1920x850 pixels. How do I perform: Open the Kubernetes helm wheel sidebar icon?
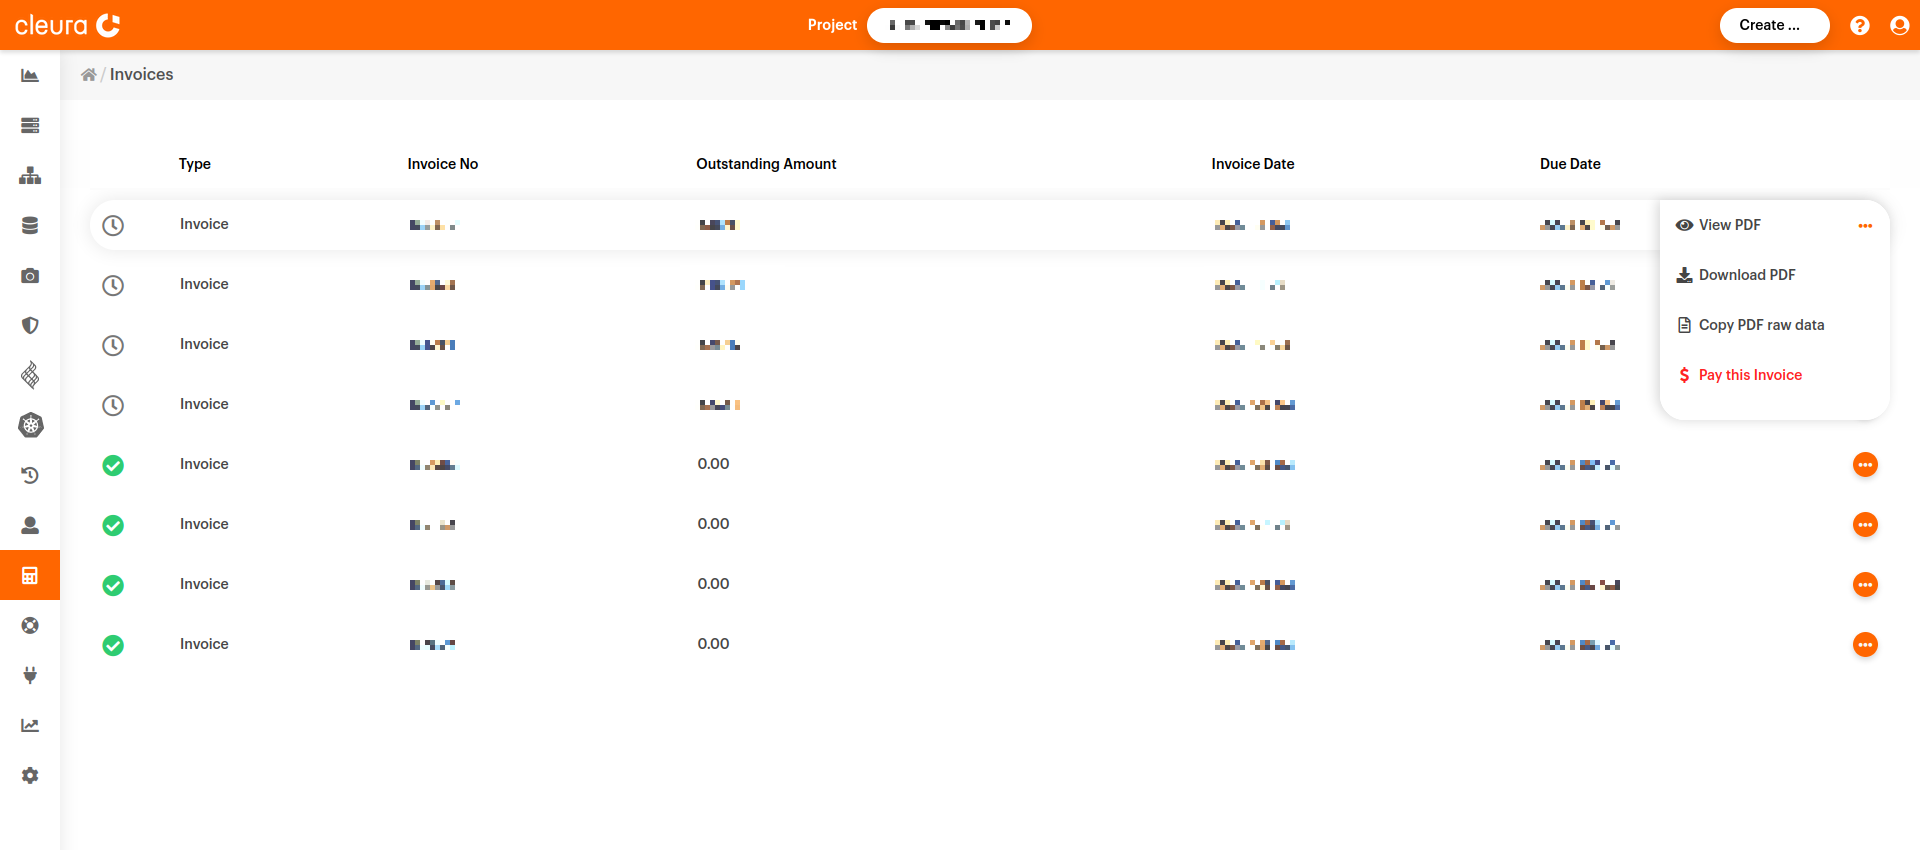coord(30,426)
